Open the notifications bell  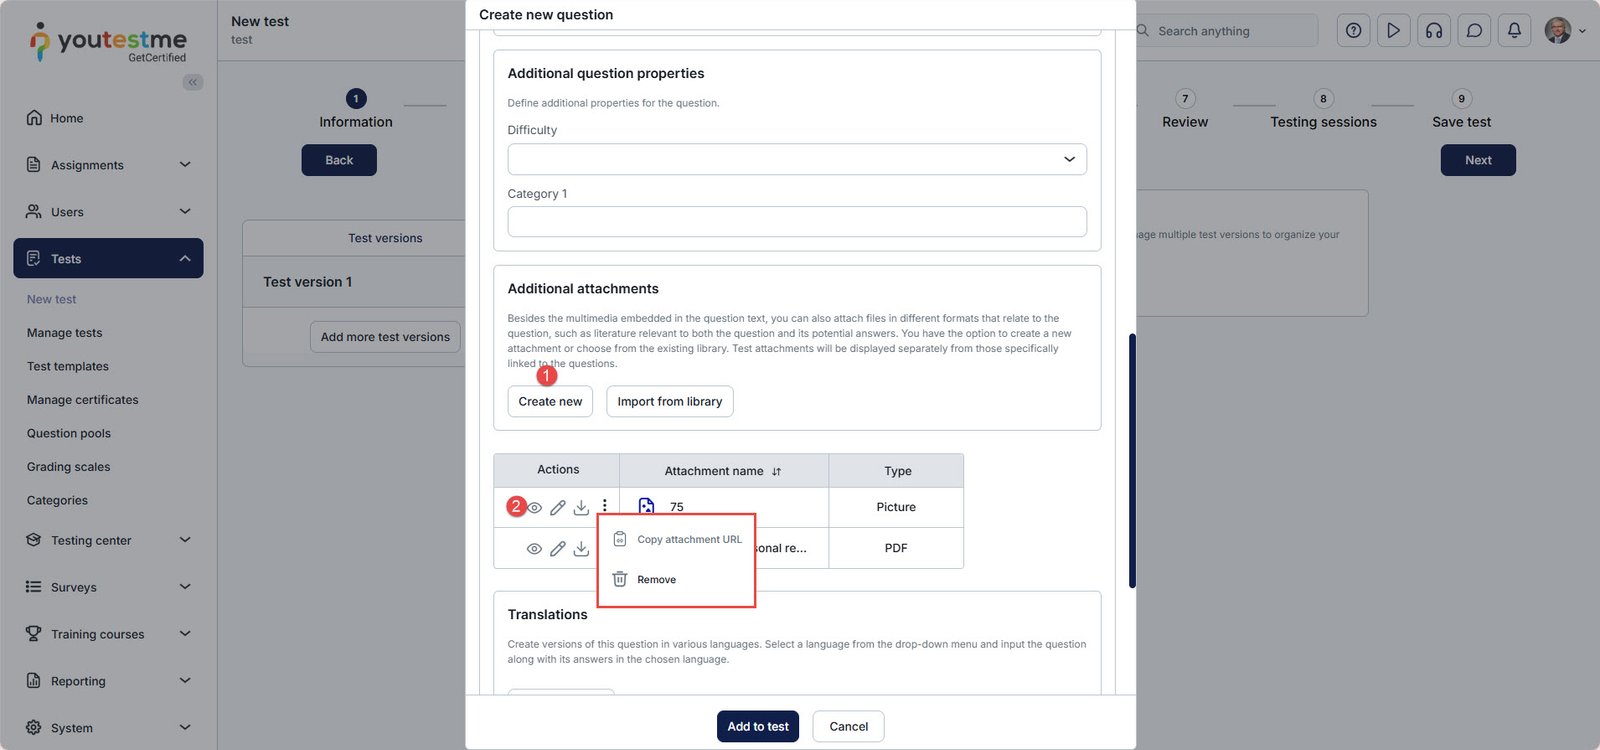click(1514, 31)
